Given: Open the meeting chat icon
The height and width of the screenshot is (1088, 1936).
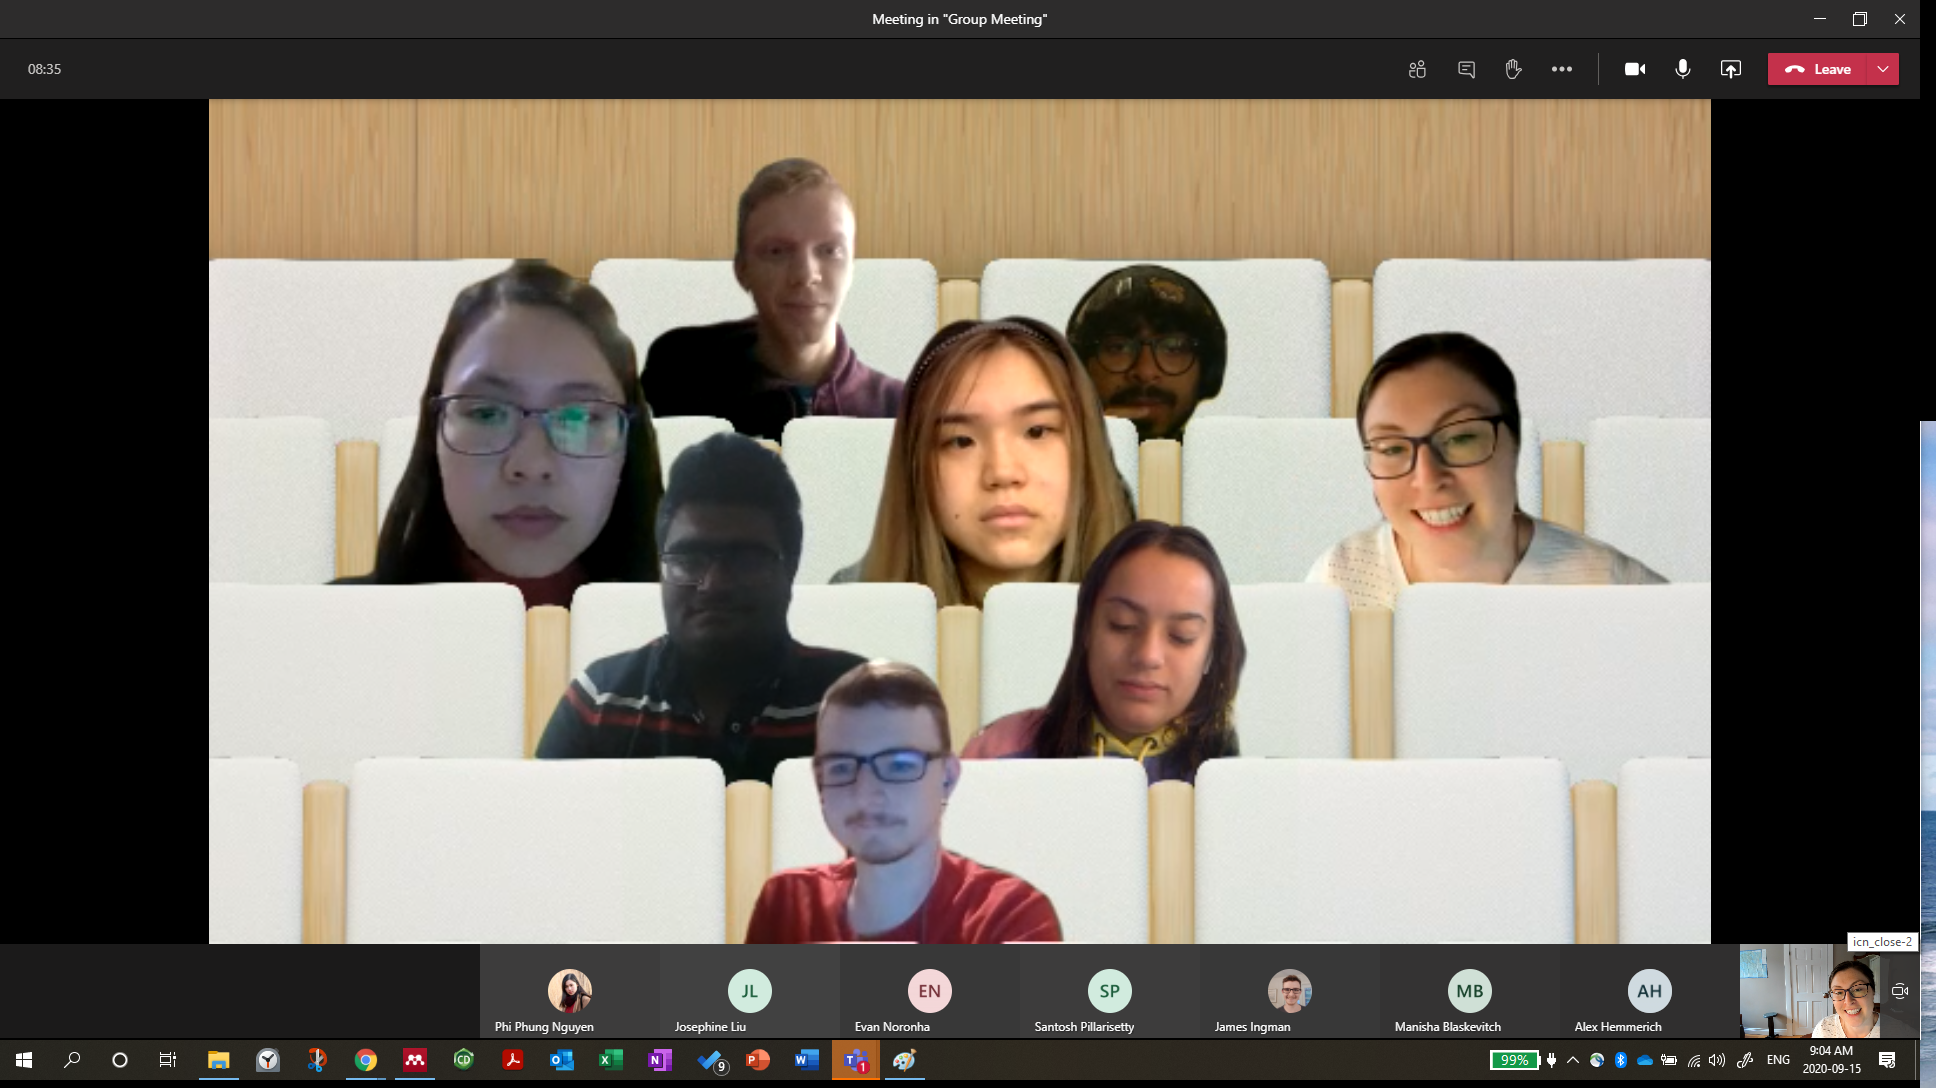Looking at the screenshot, I should 1466,69.
